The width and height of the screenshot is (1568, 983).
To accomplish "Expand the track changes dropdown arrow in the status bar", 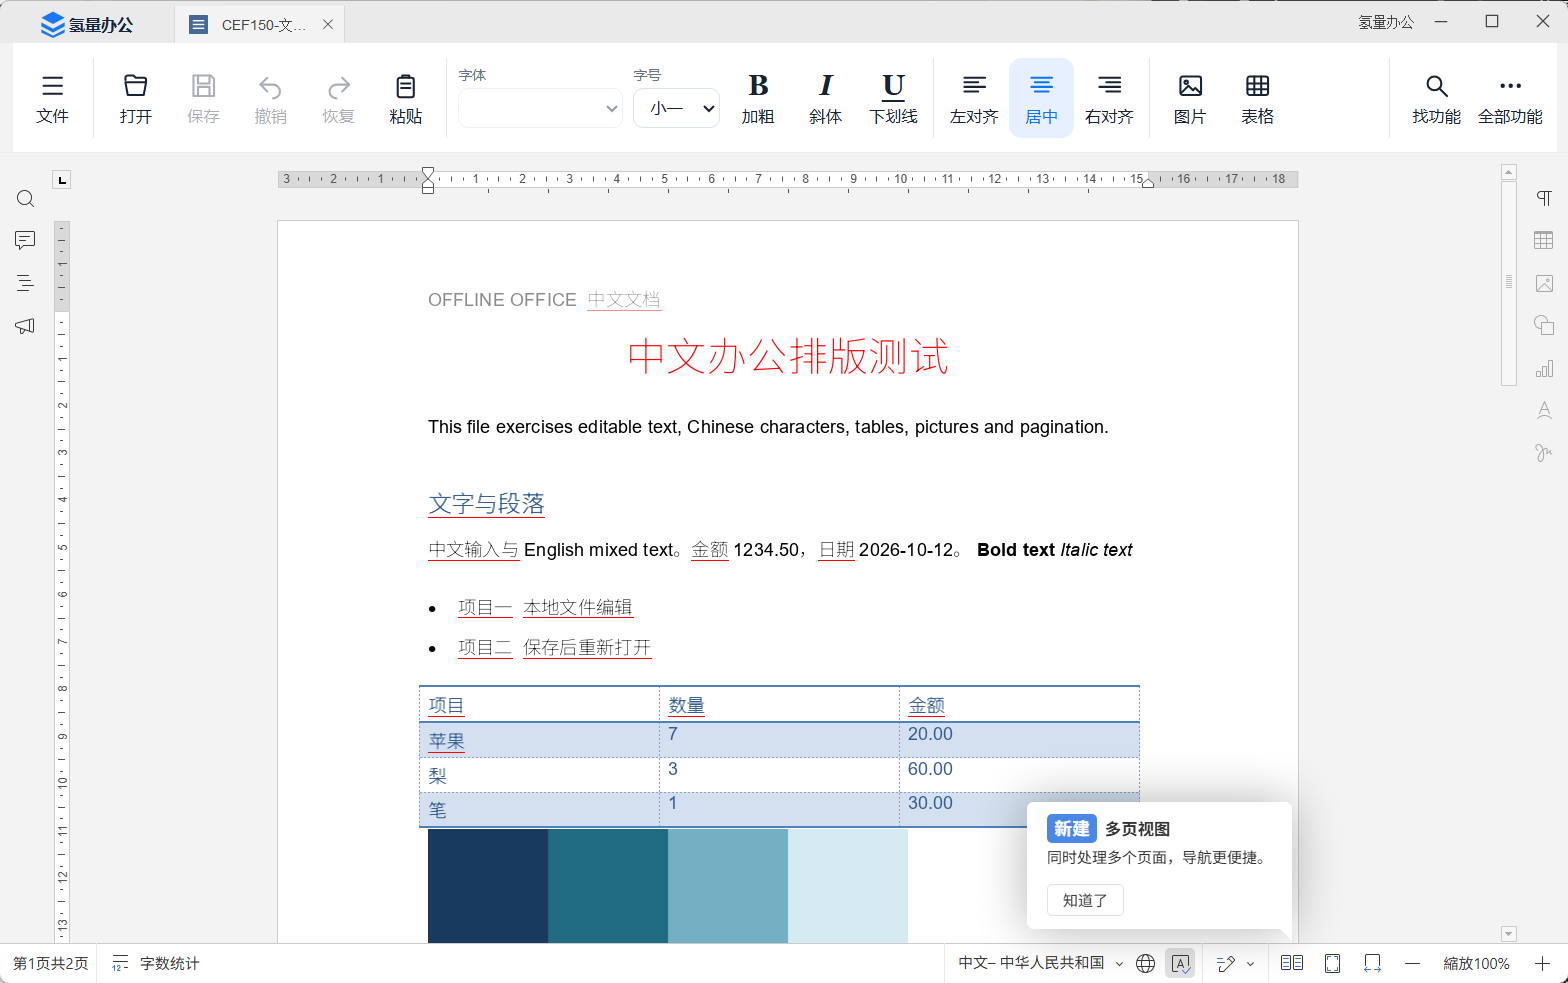I will point(1250,964).
